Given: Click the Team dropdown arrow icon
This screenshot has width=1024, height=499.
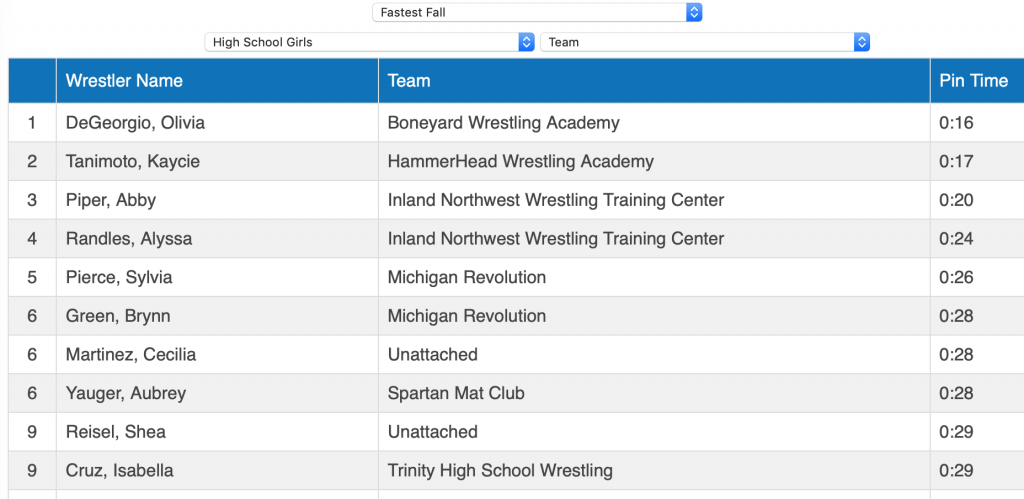Looking at the screenshot, I should tap(862, 42).
